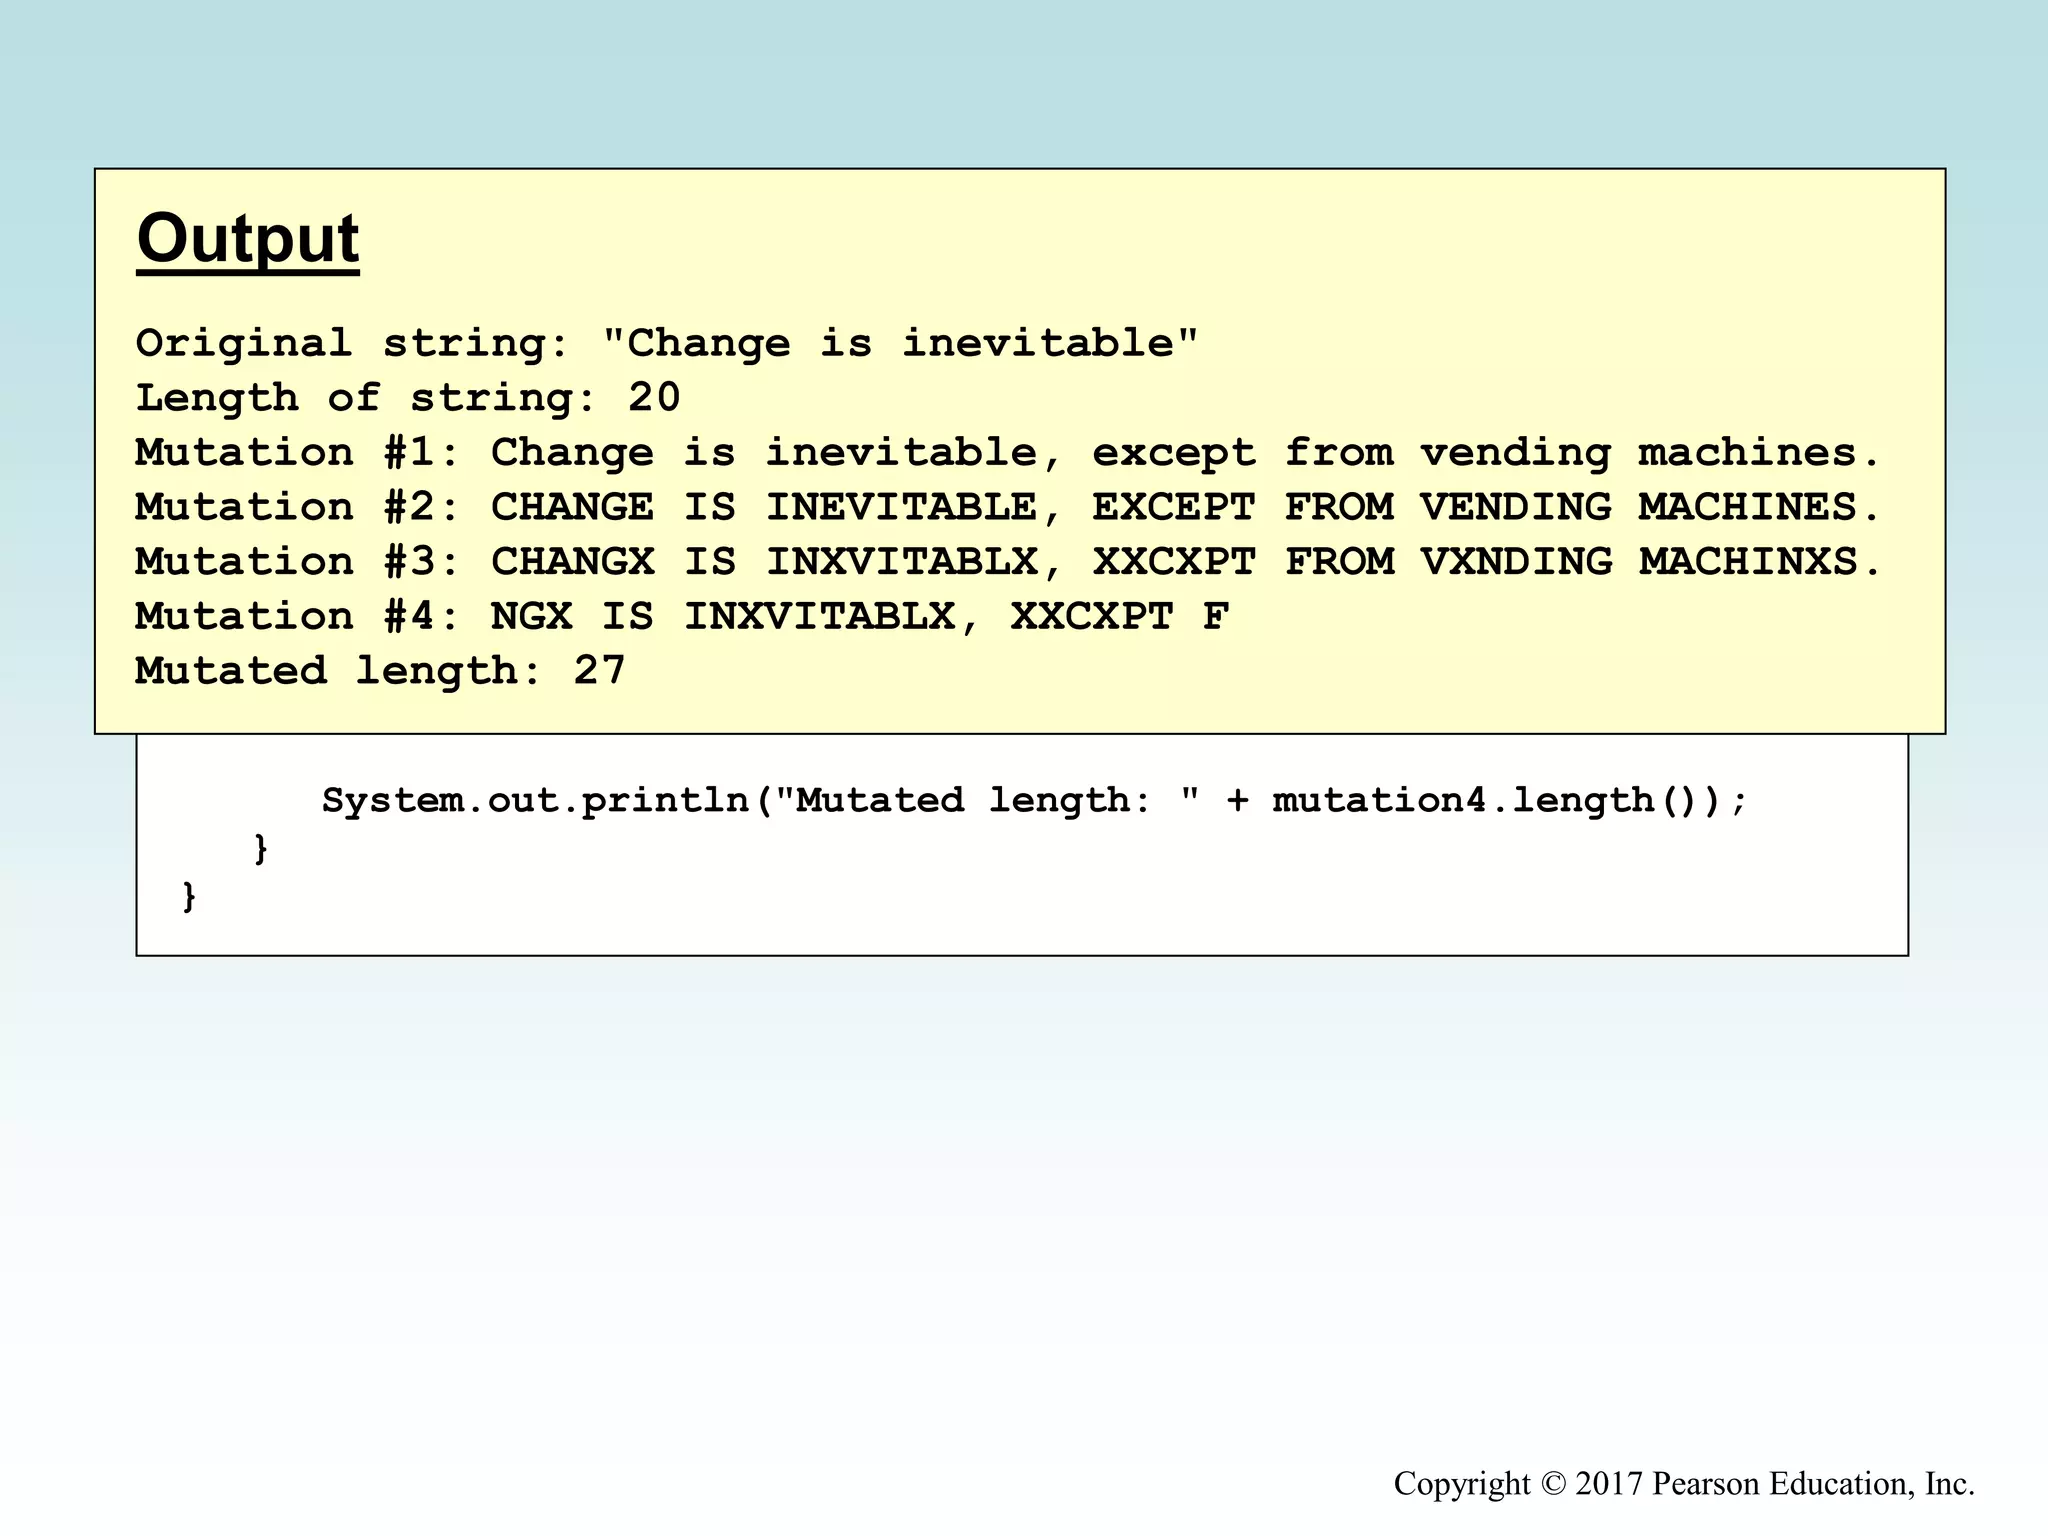Click the inner closing brace
The width and height of the screenshot is (2048, 1536).
tap(261, 848)
